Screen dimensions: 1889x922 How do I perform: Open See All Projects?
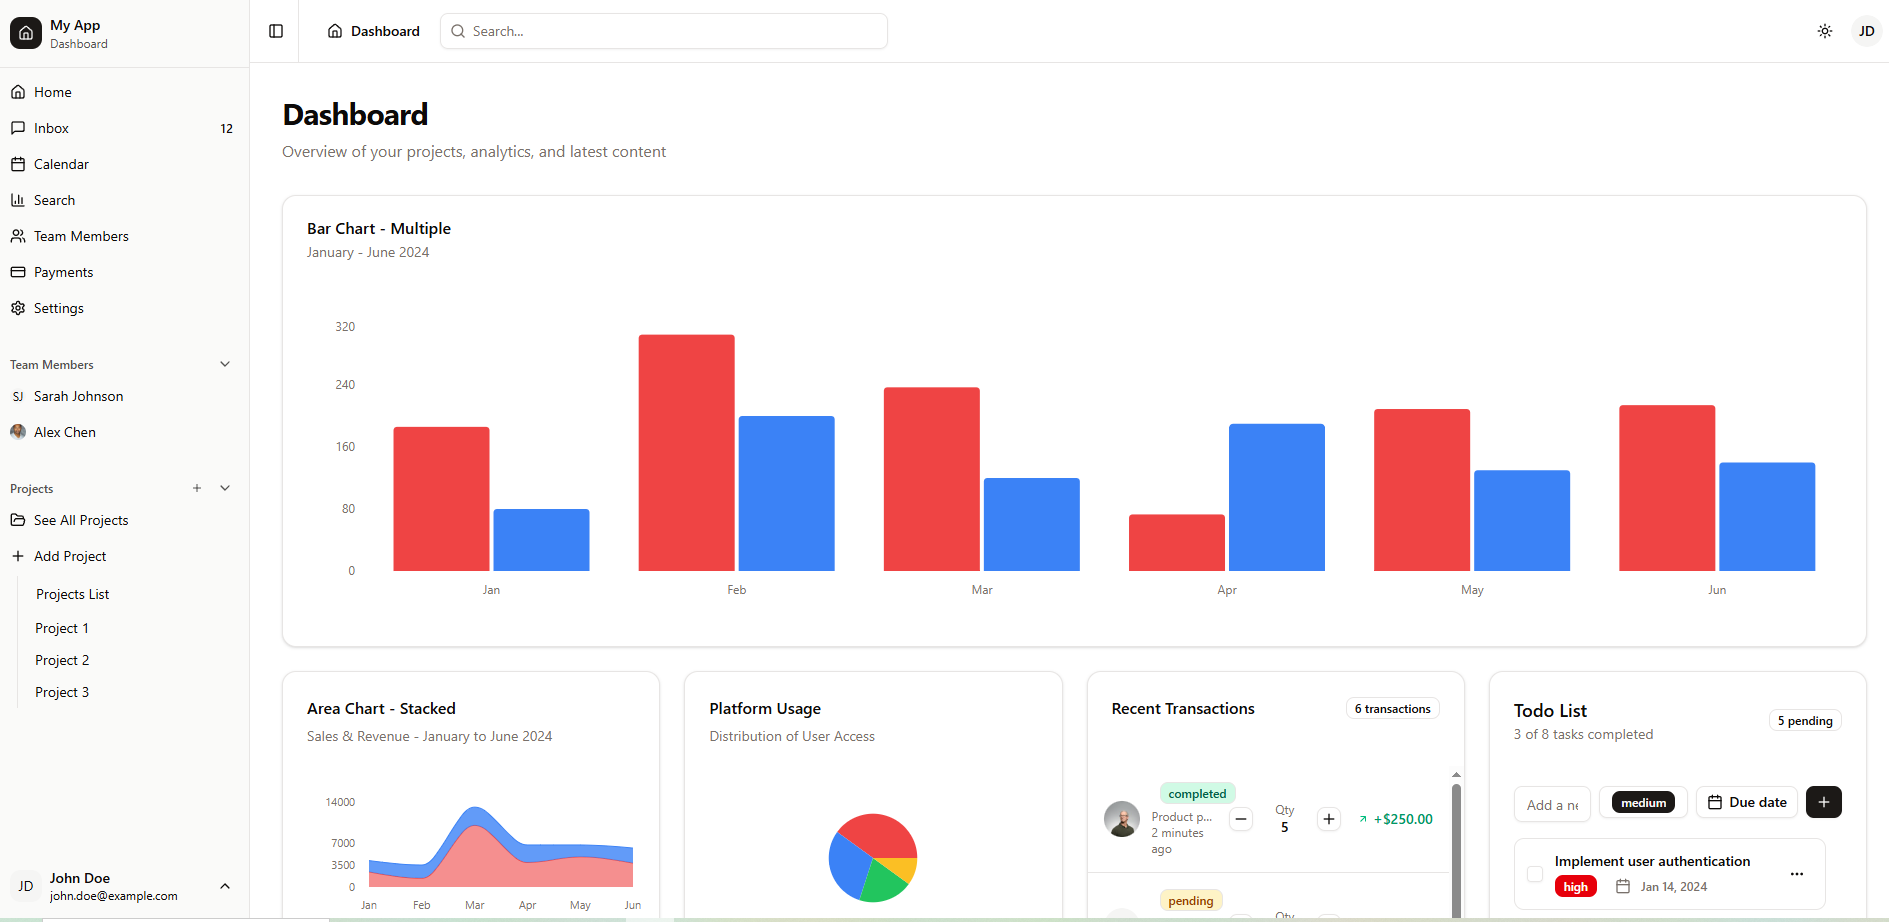124,520
